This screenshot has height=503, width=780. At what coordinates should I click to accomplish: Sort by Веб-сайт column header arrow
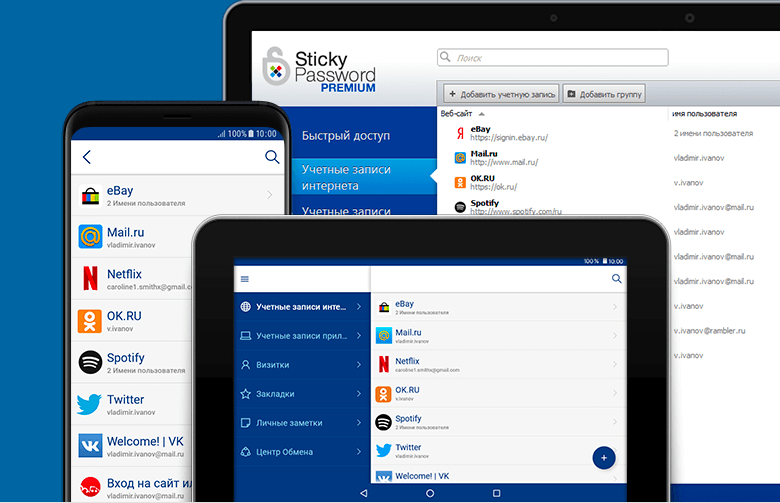482,114
